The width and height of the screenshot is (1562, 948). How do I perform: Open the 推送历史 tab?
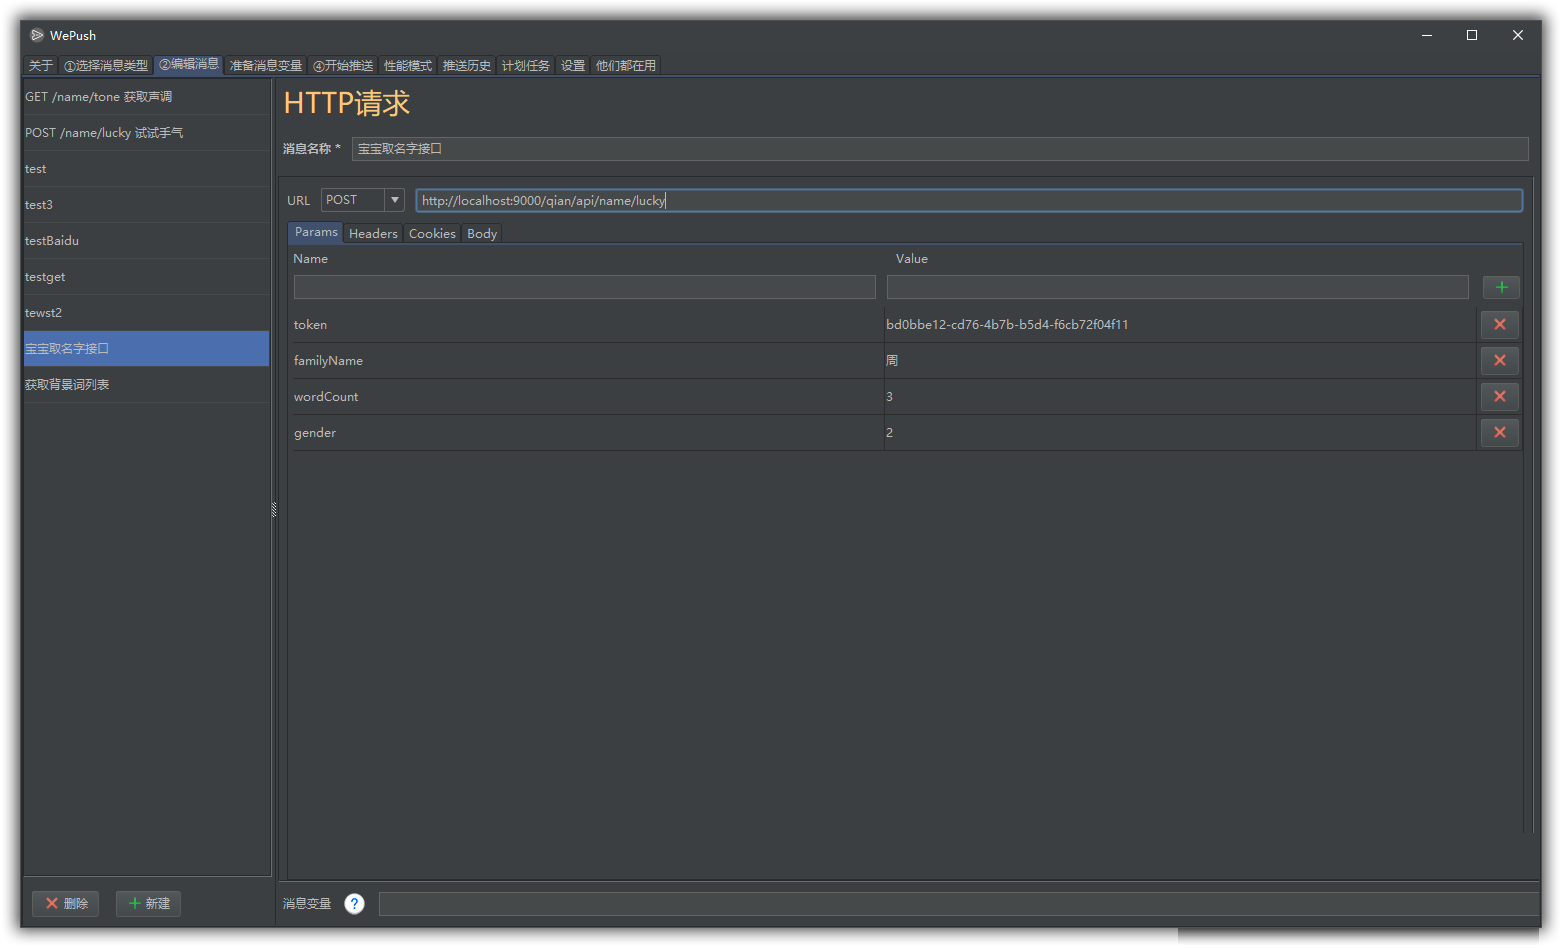coord(467,66)
